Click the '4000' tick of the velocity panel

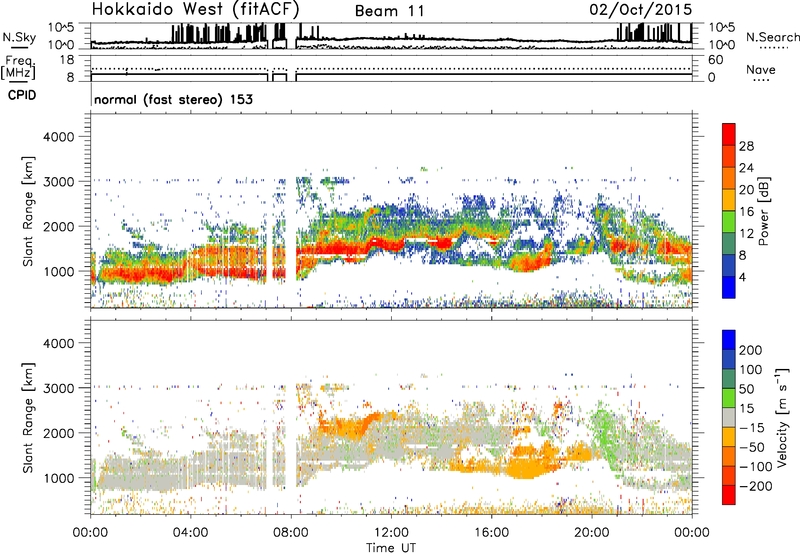[x=58, y=343]
